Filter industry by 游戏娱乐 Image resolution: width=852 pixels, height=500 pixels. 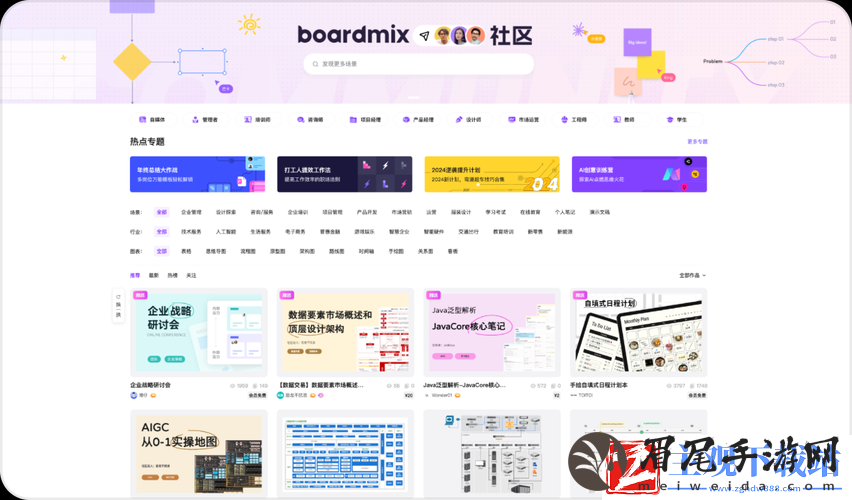[x=365, y=232]
